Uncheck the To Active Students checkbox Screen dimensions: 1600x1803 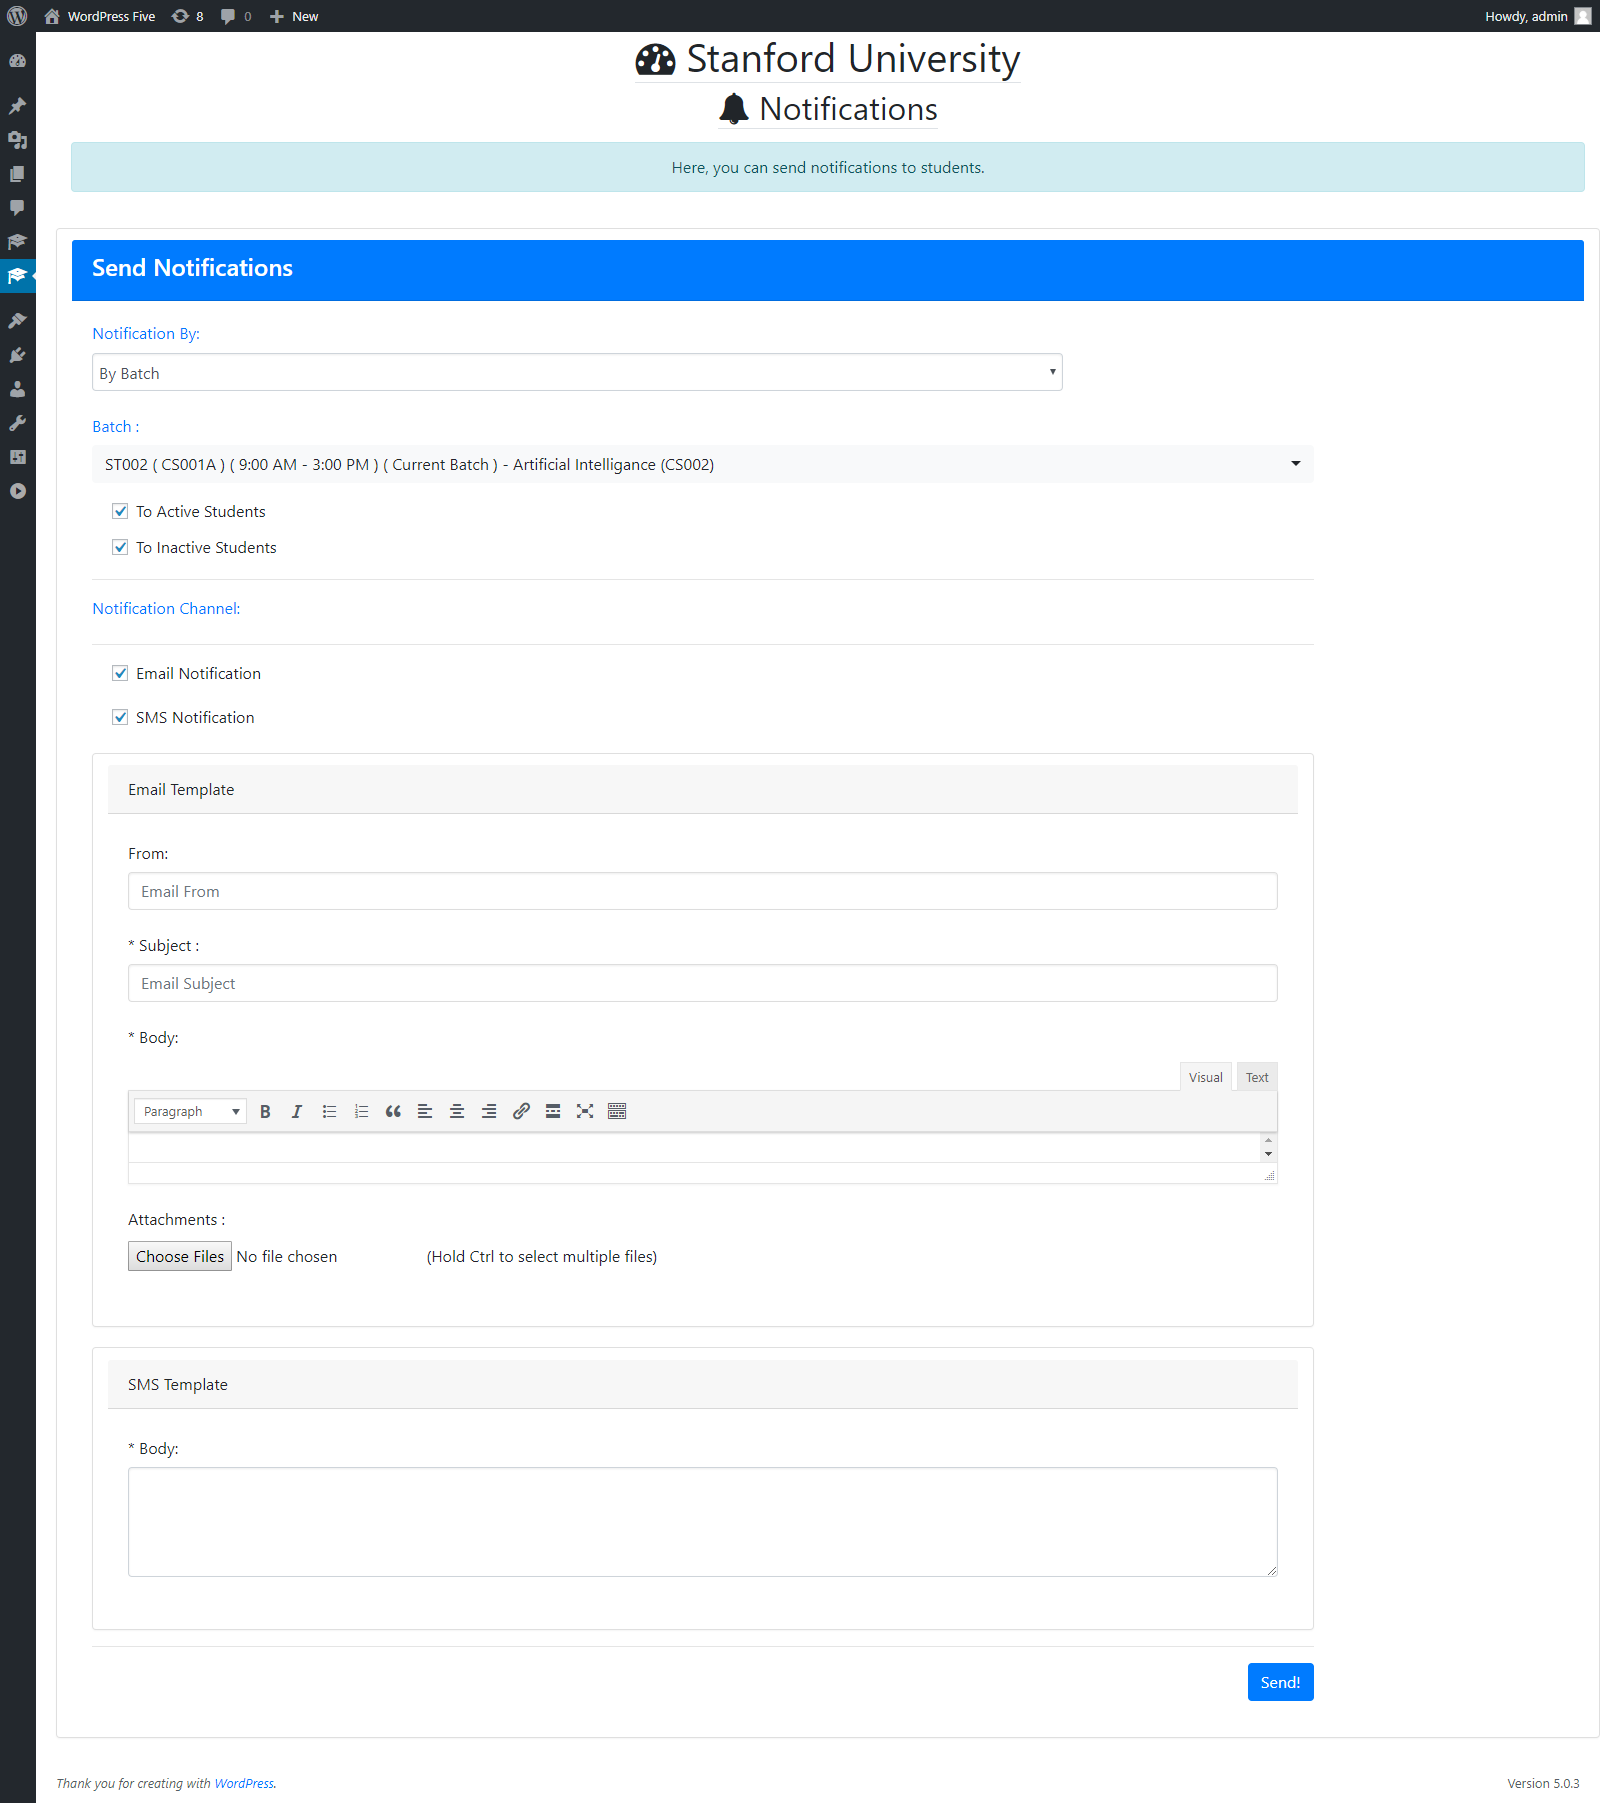(120, 511)
